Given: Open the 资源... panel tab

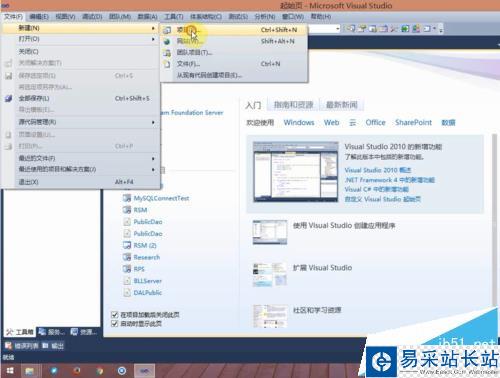Looking at the screenshot, I should (84, 332).
